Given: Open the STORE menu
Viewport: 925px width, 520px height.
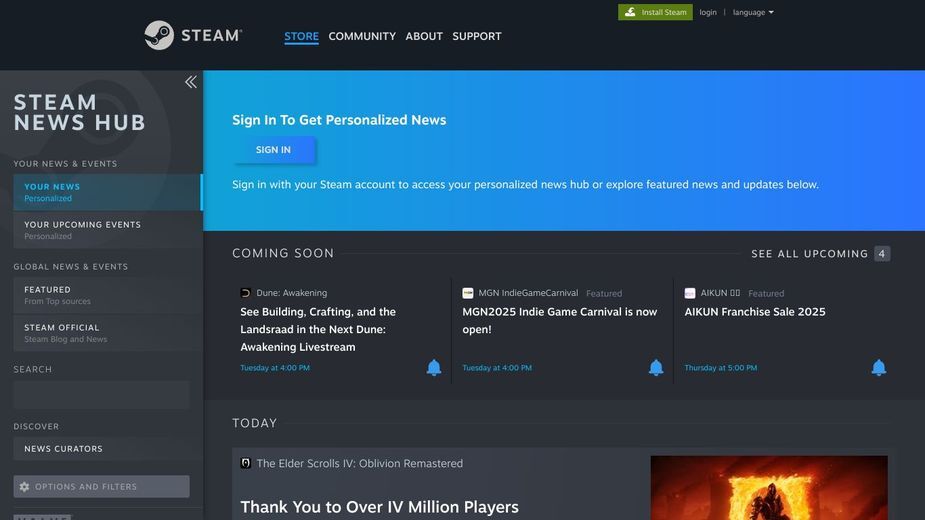Looking at the screenshot, I should click(301, 36).
